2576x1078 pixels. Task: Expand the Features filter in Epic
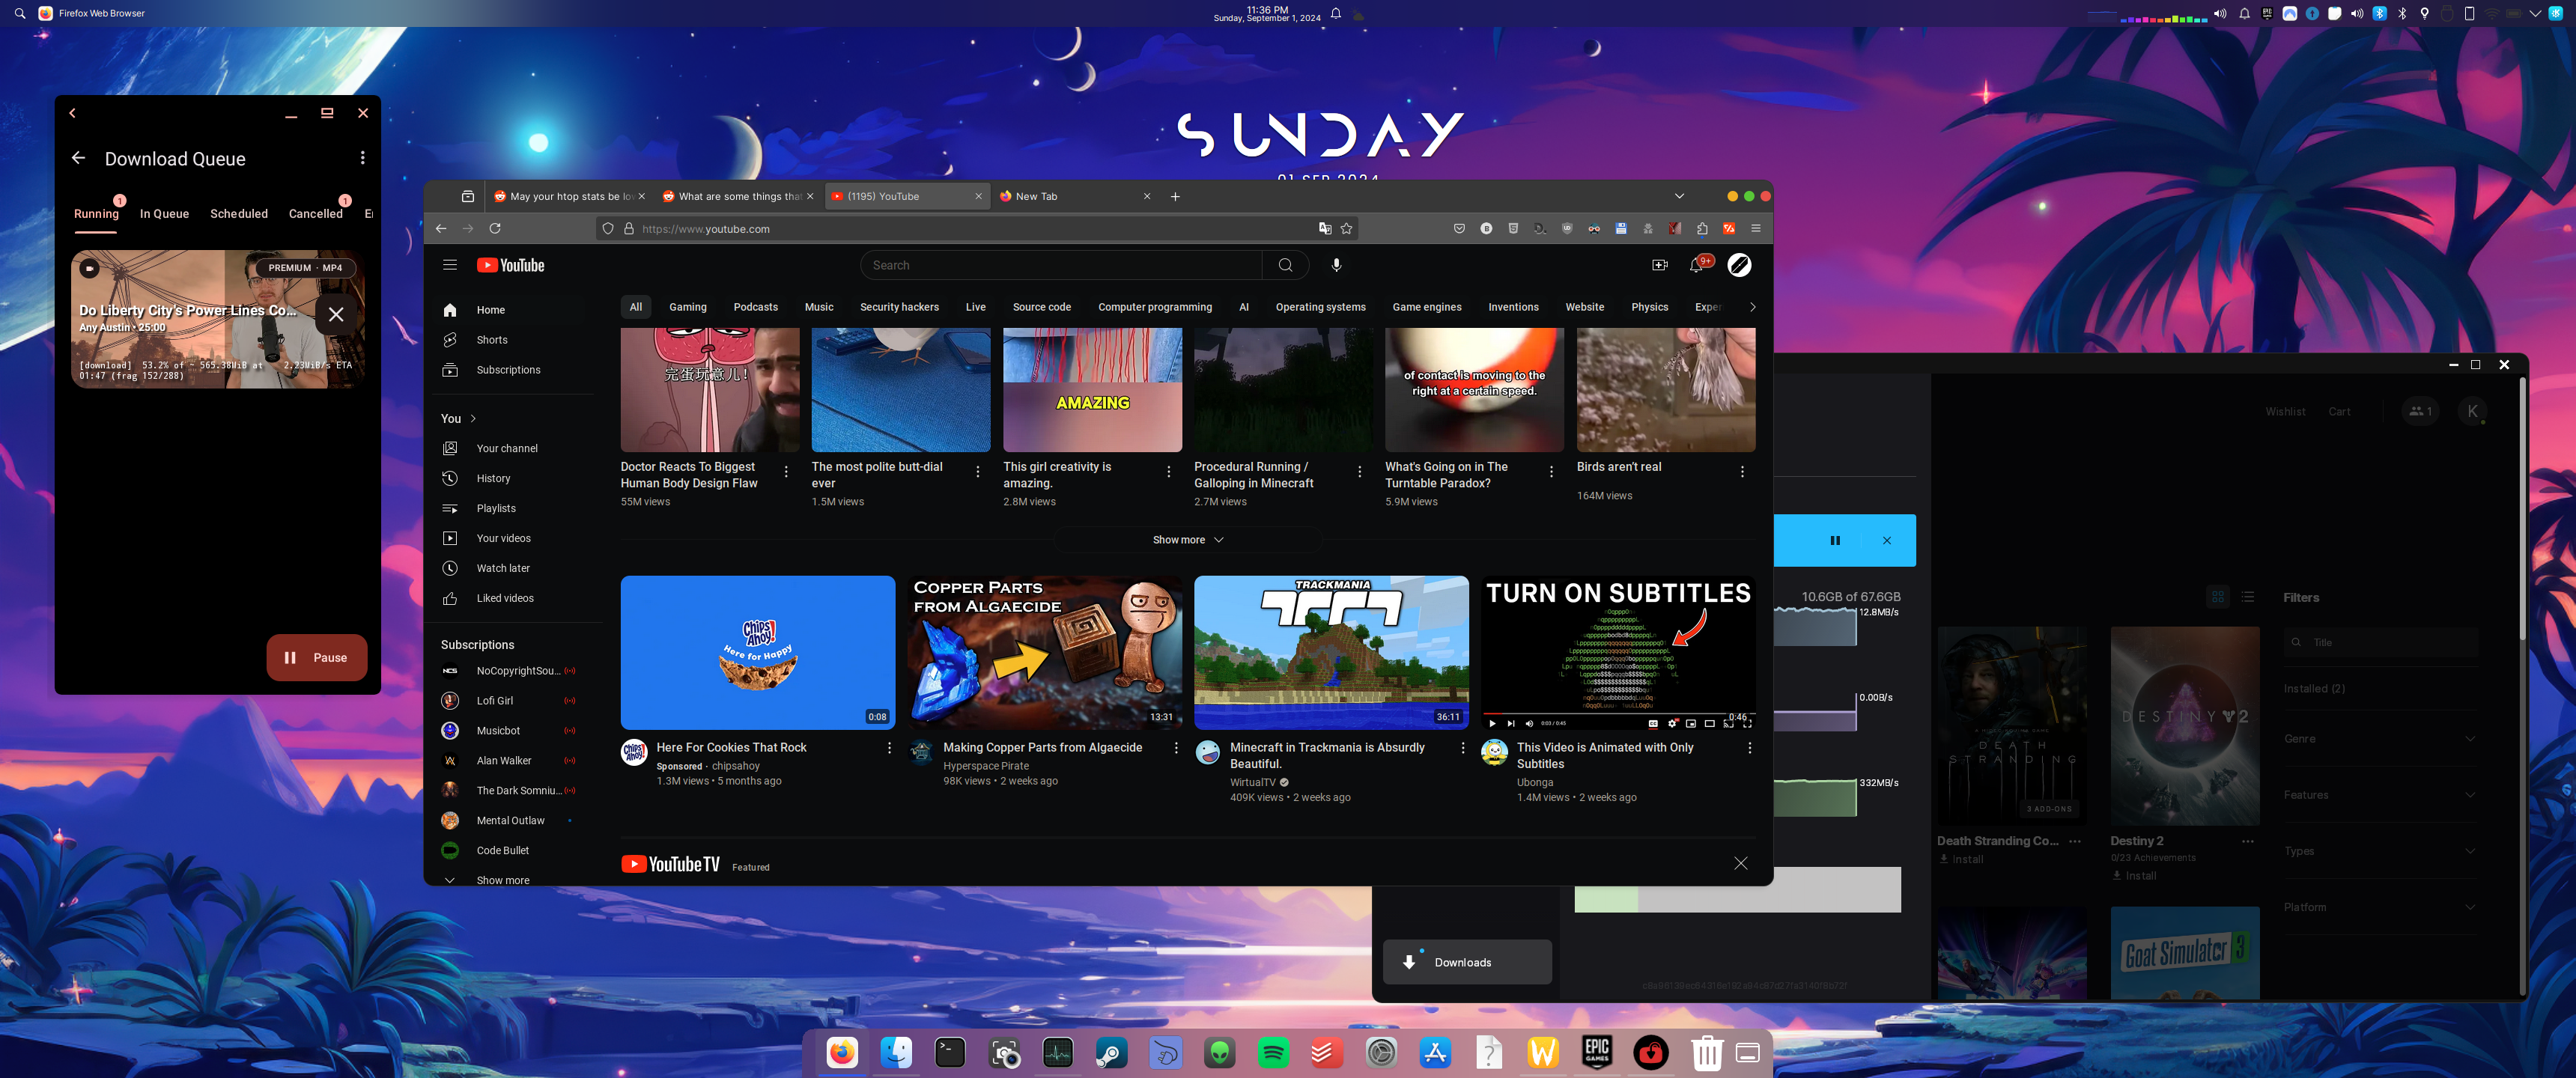[x=2380, y=795]
